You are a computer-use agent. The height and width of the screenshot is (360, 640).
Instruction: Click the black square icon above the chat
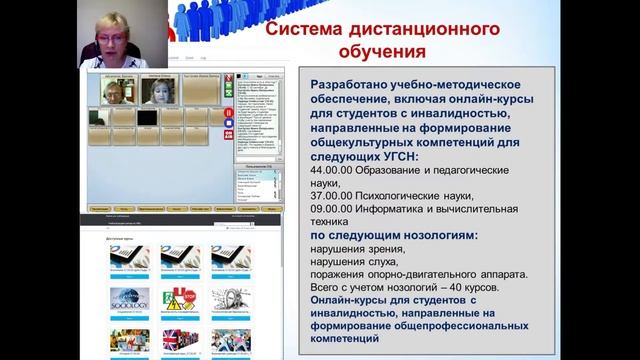coord(239,76)
